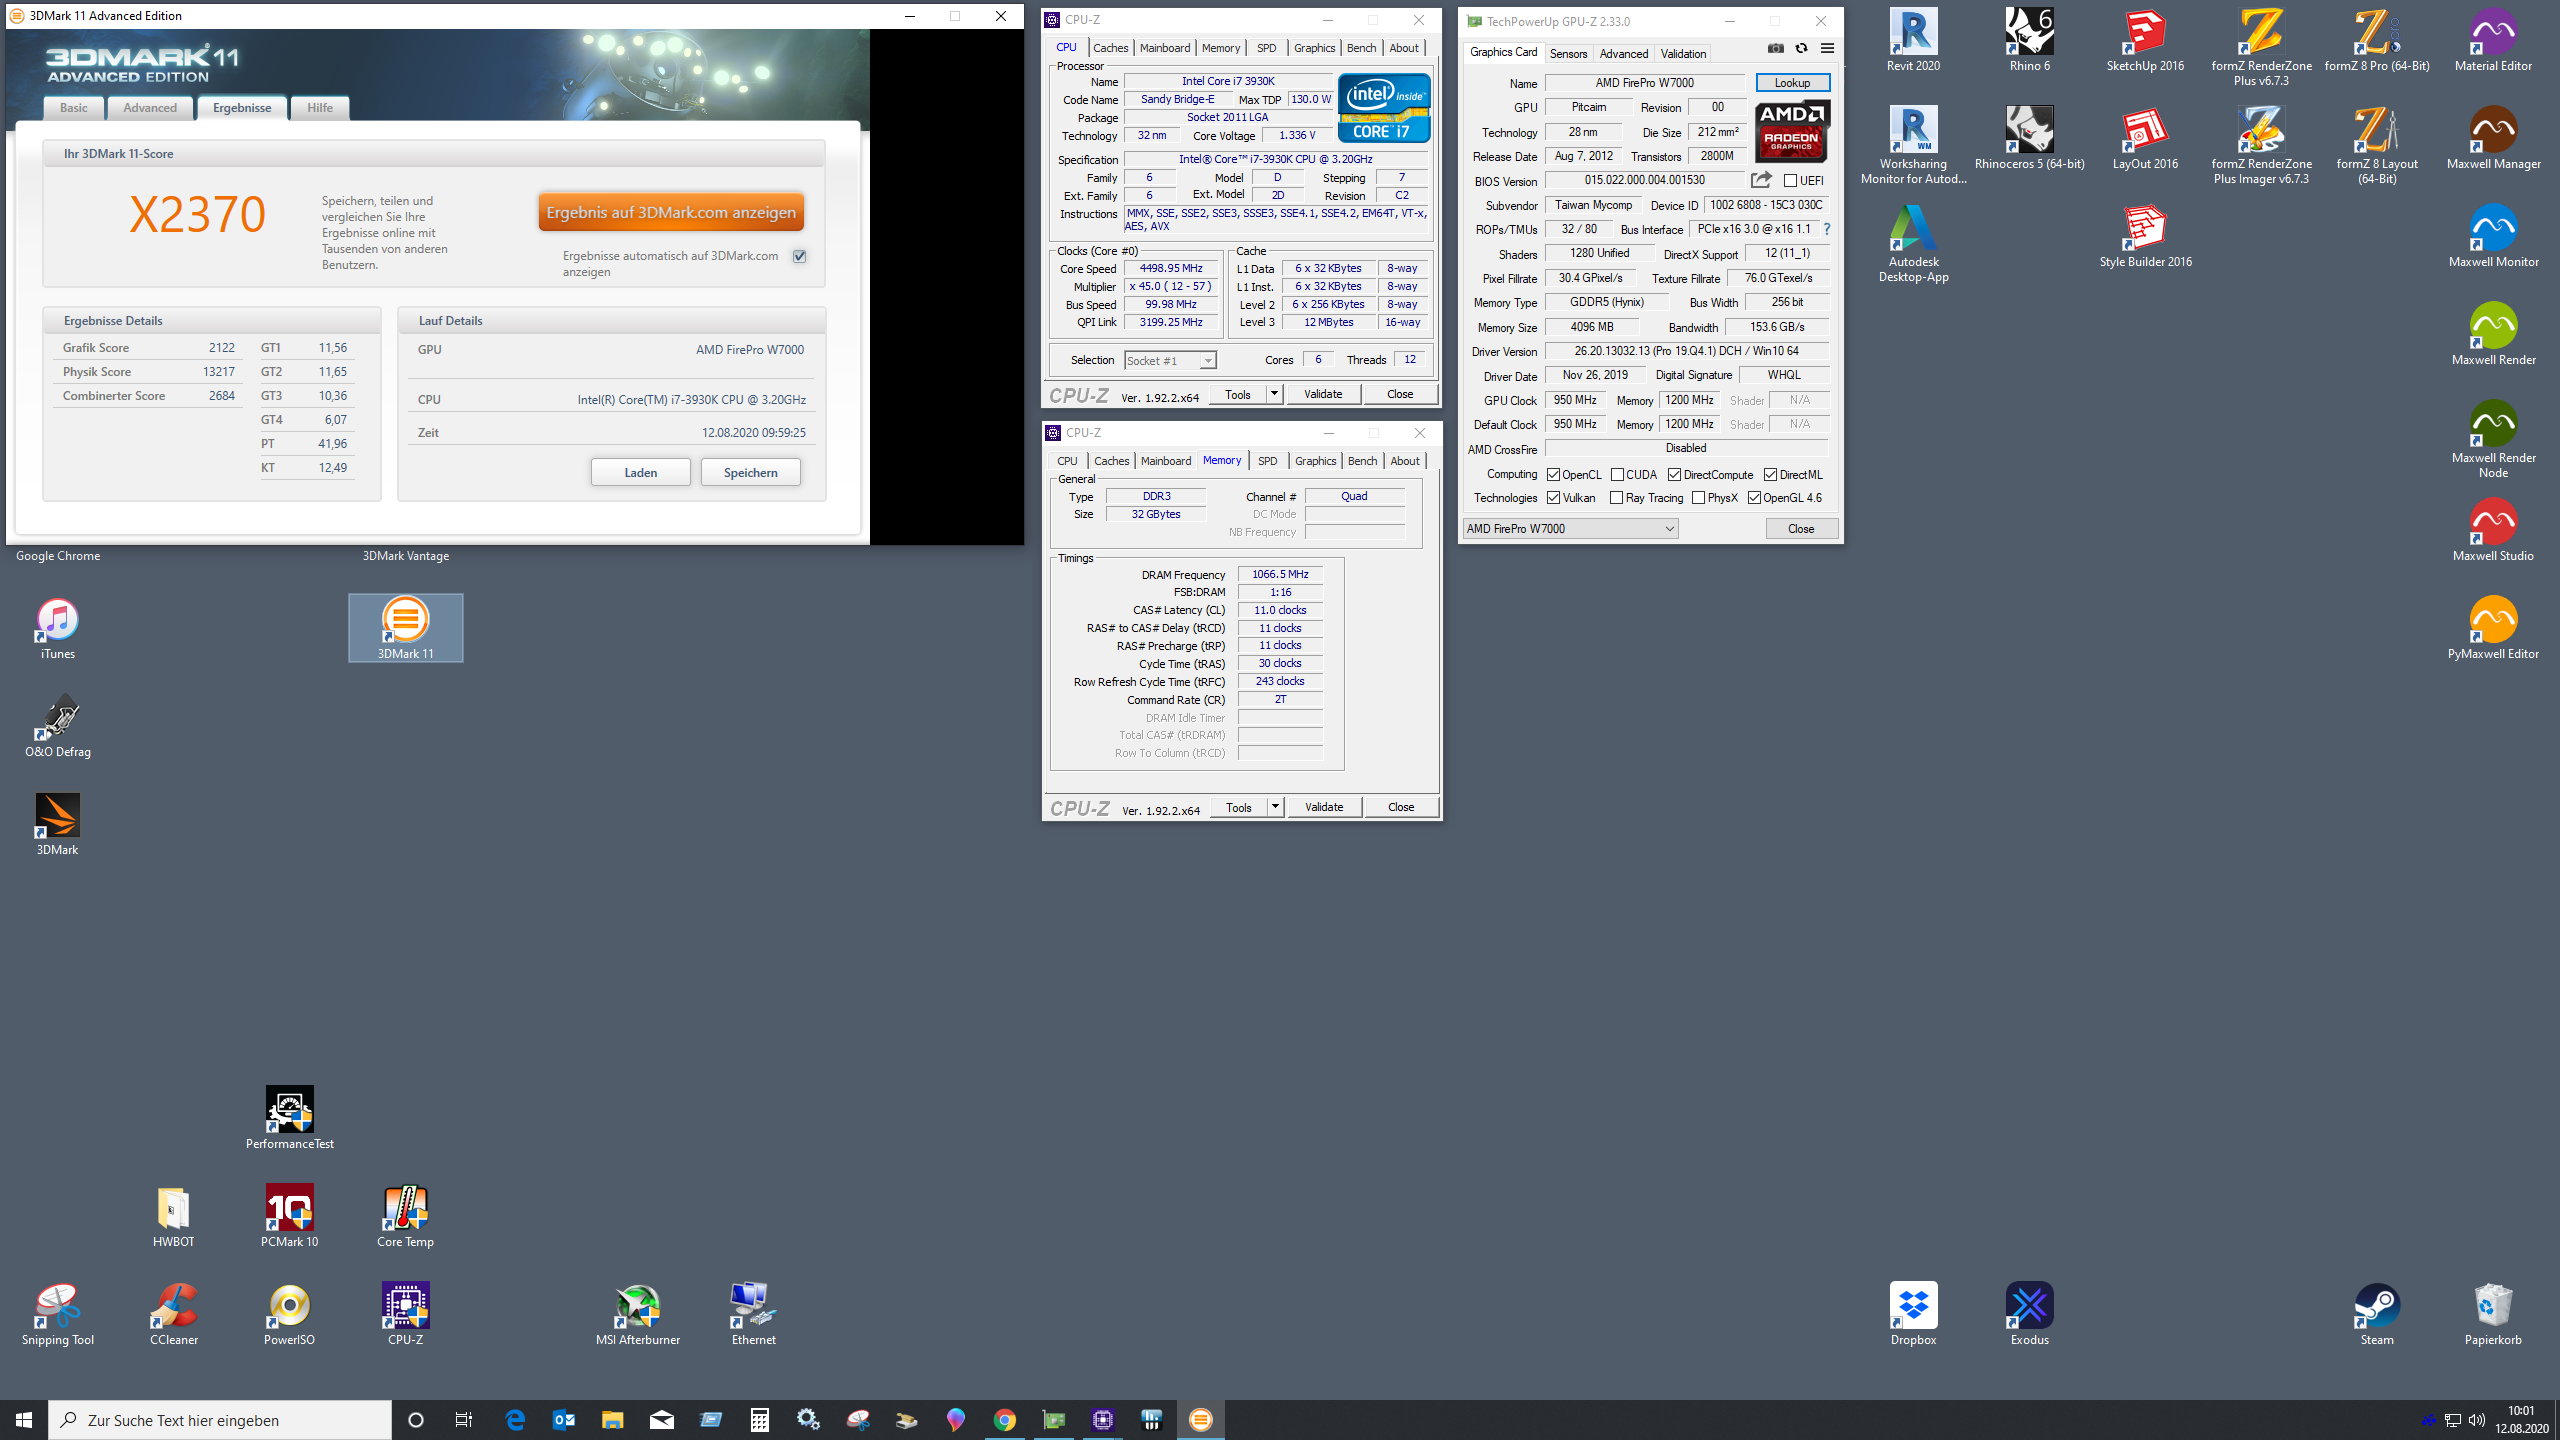Click Windows taskbar search field
This screenshot has height=1440, width=2560.
tap(220, 1419)
